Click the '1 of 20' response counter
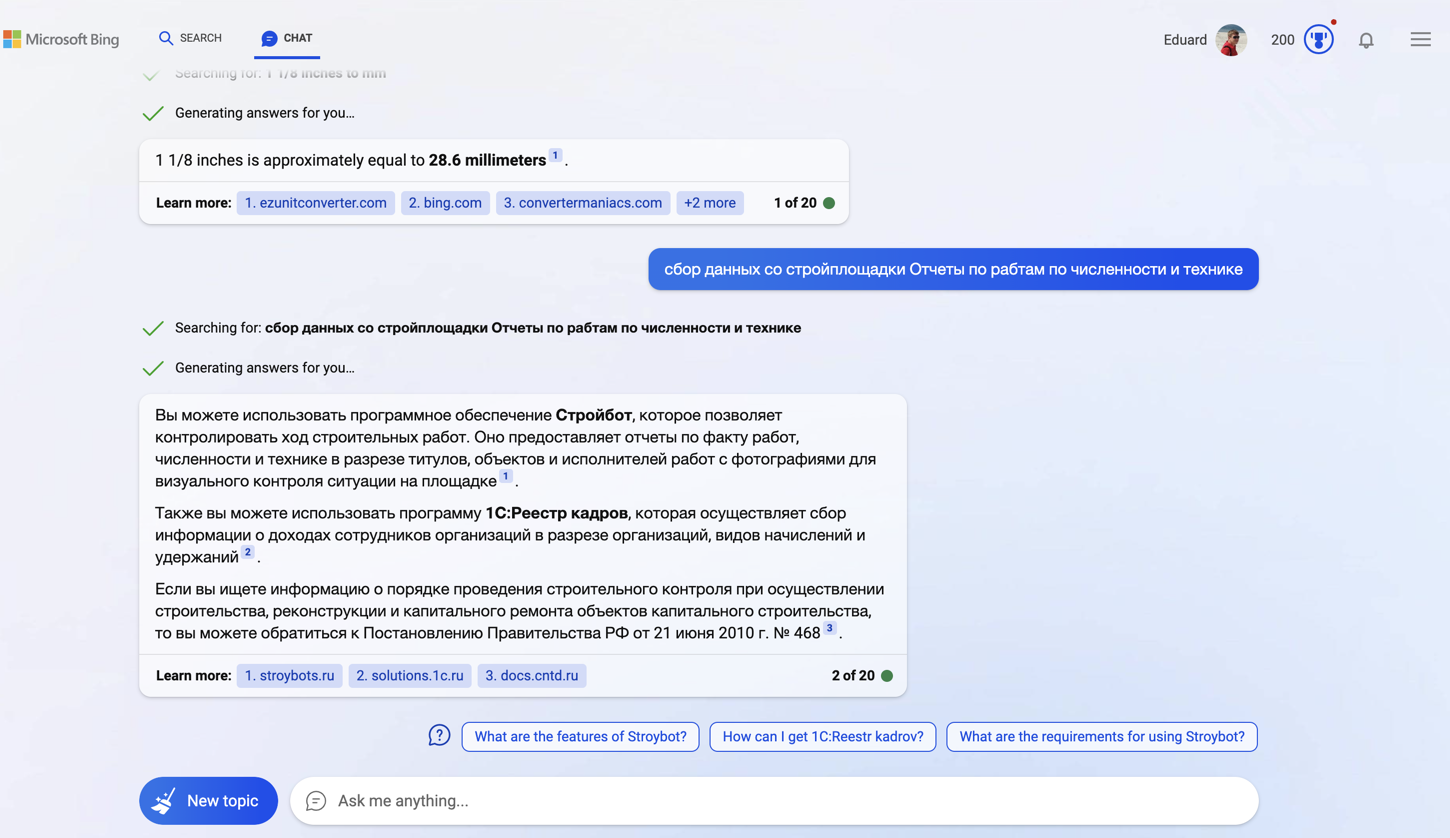This screenshot has width=1450, height=838. pyautogui.click(x=795, y=203)
